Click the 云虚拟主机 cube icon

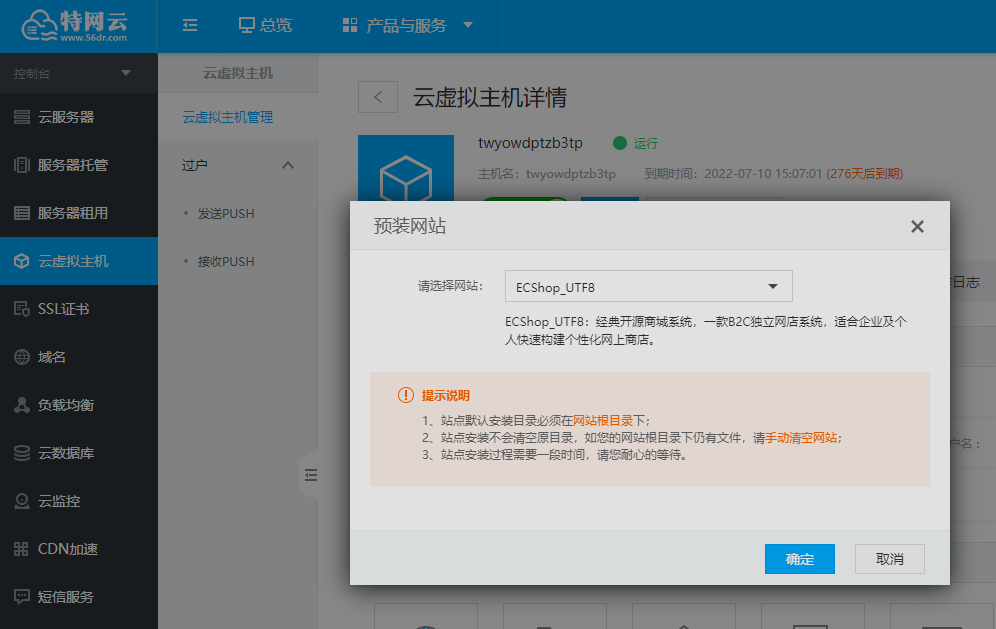(x=22, y=261)
